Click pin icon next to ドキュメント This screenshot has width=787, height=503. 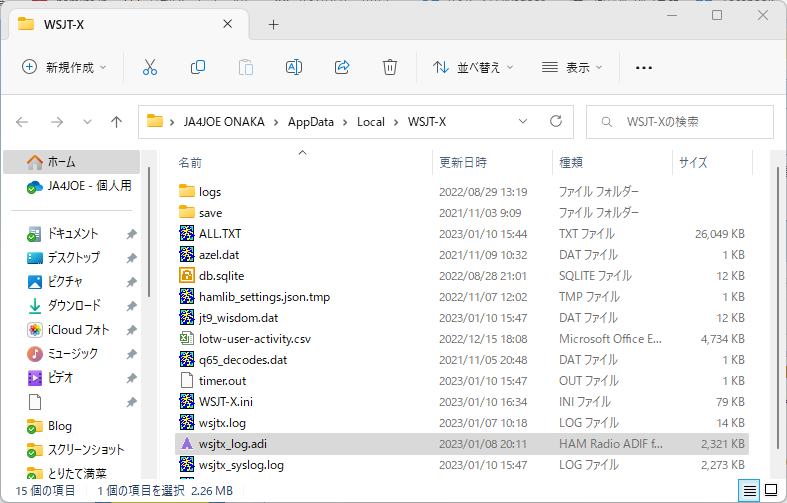click(x=132, y=234)
